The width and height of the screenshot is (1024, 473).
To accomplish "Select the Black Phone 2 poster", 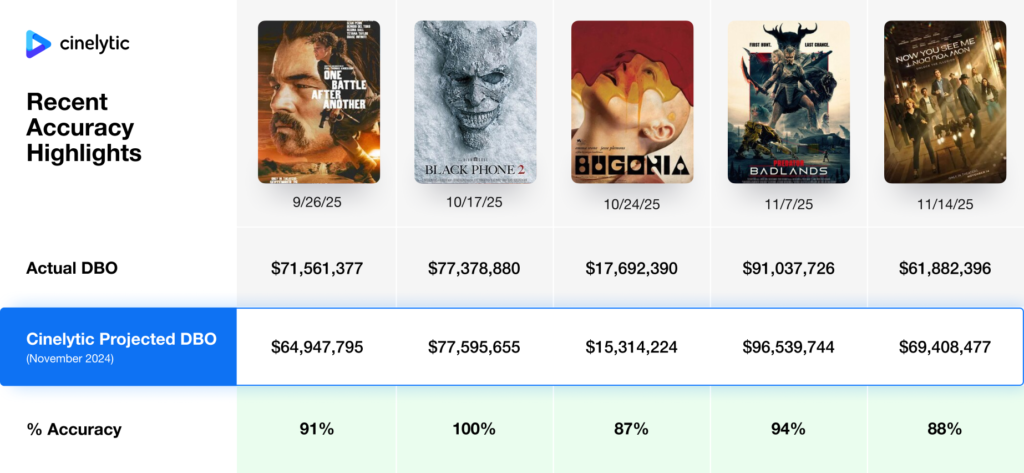I will (475, 102).
